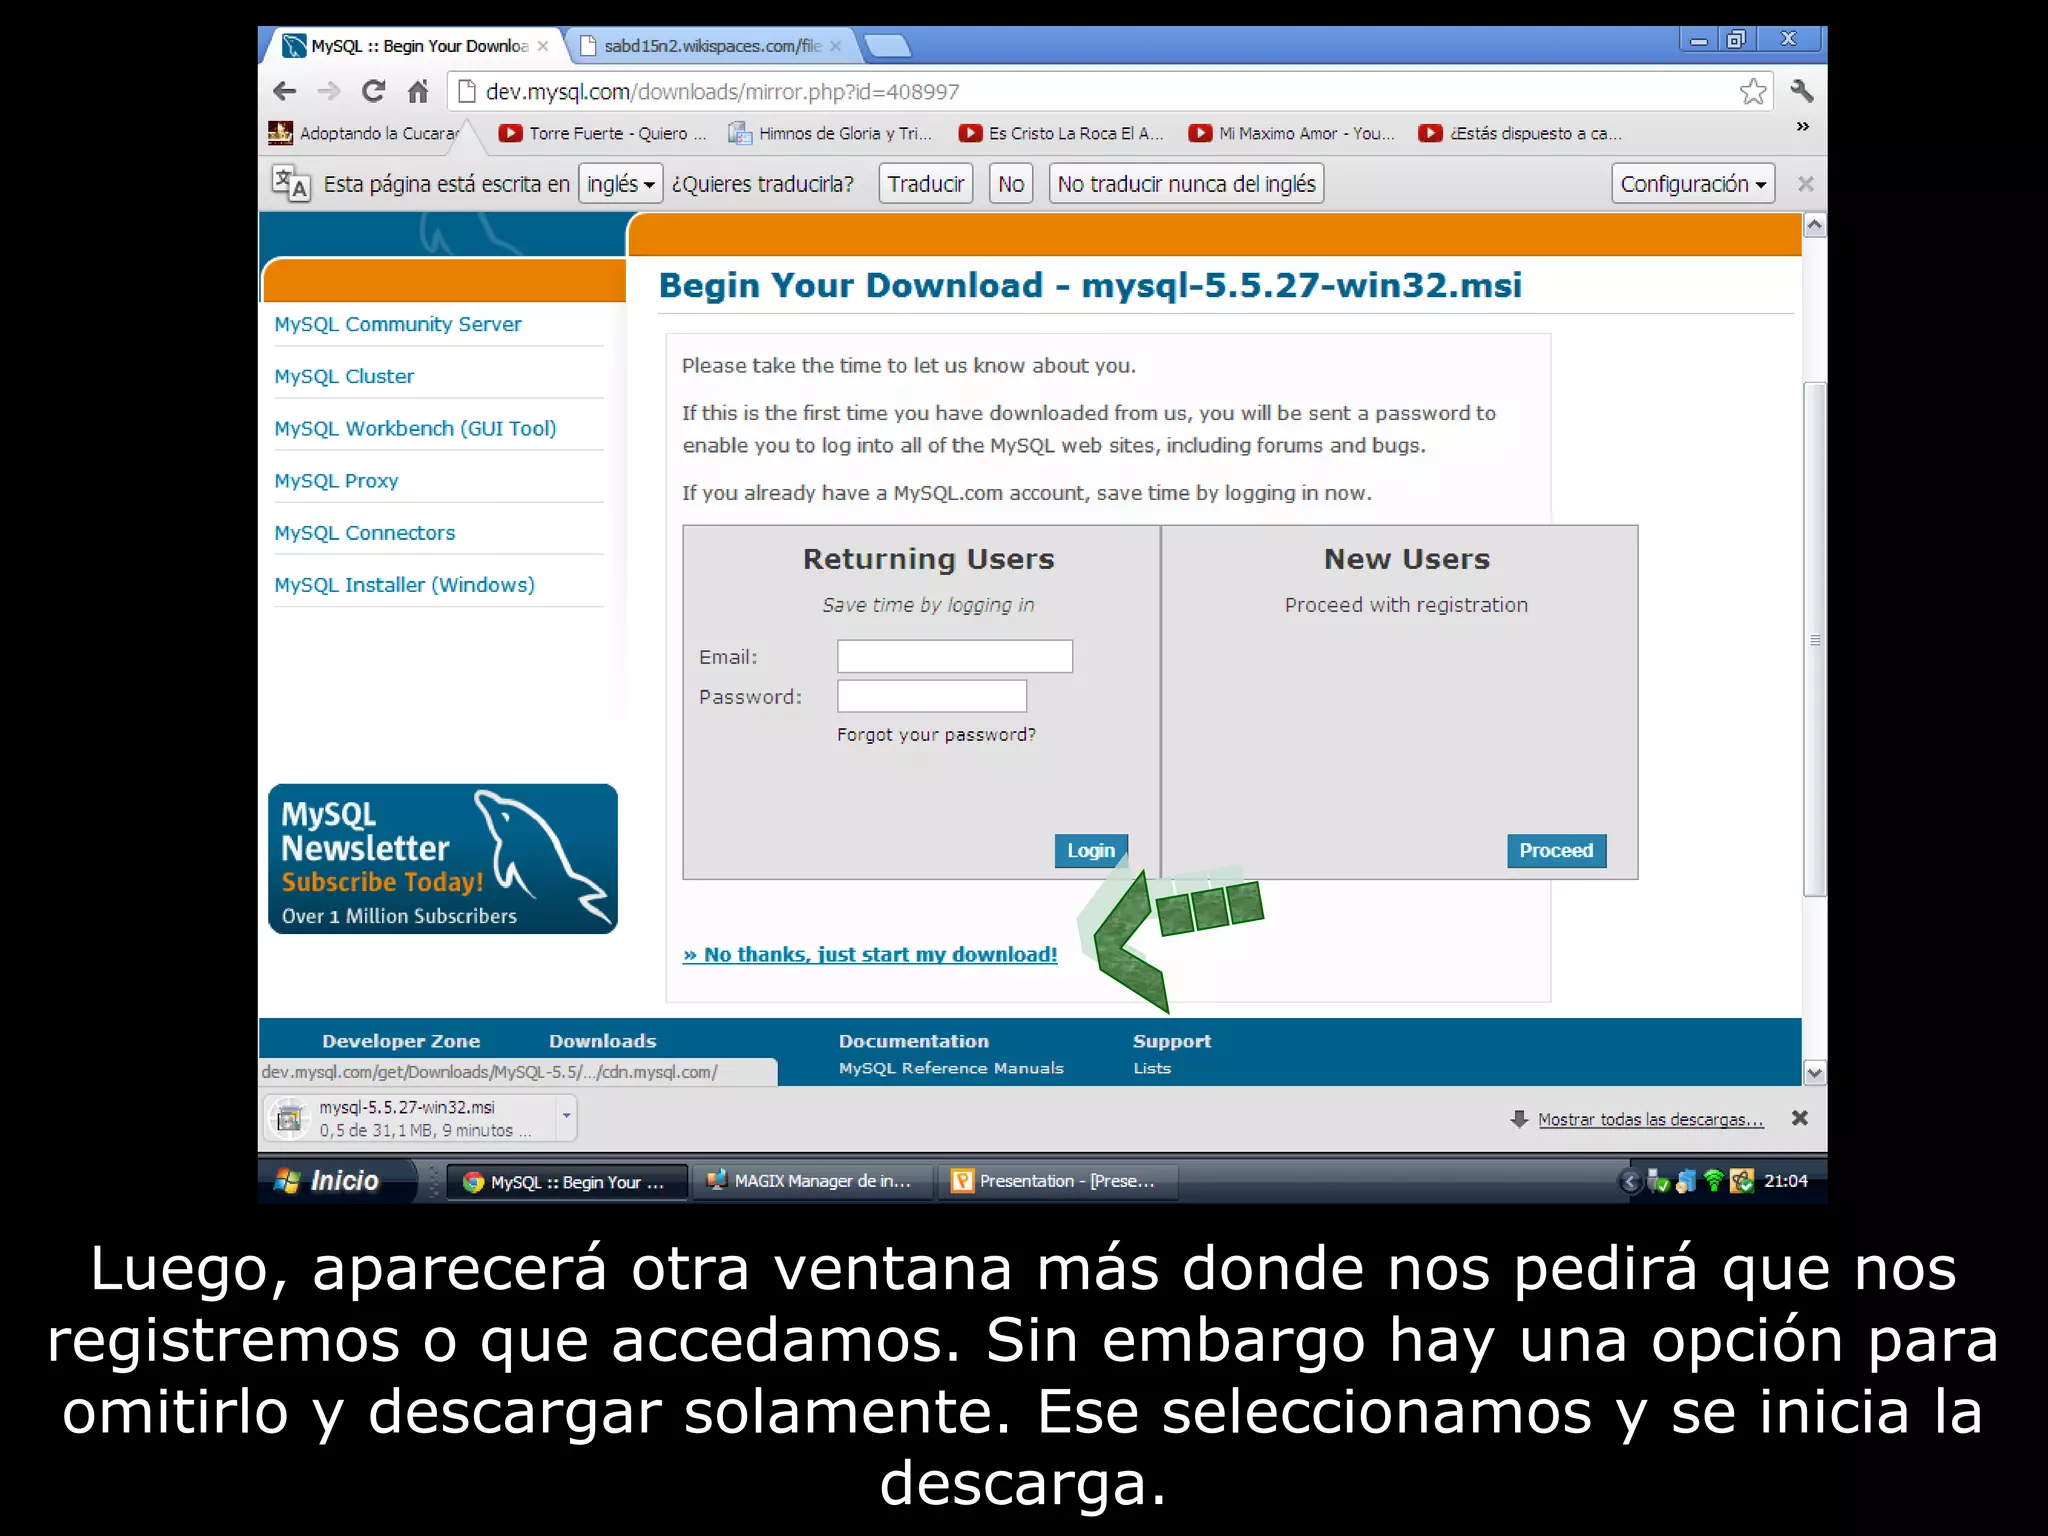This screenshot has height=1536, width=2048.
Task: Open Chrome wrench settings menu
Action: point(1801,91)
